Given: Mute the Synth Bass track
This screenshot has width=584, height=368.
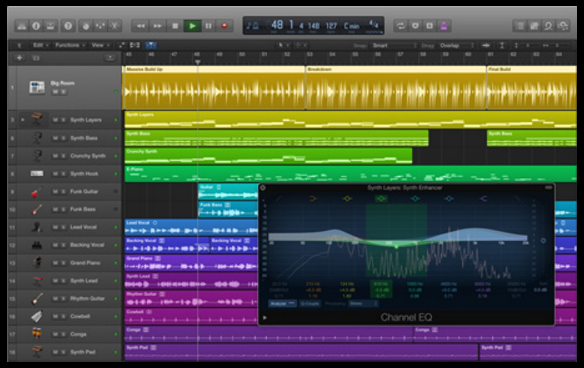Looking at the screenshot, I should pyautogui.click(x=55, y=138).
